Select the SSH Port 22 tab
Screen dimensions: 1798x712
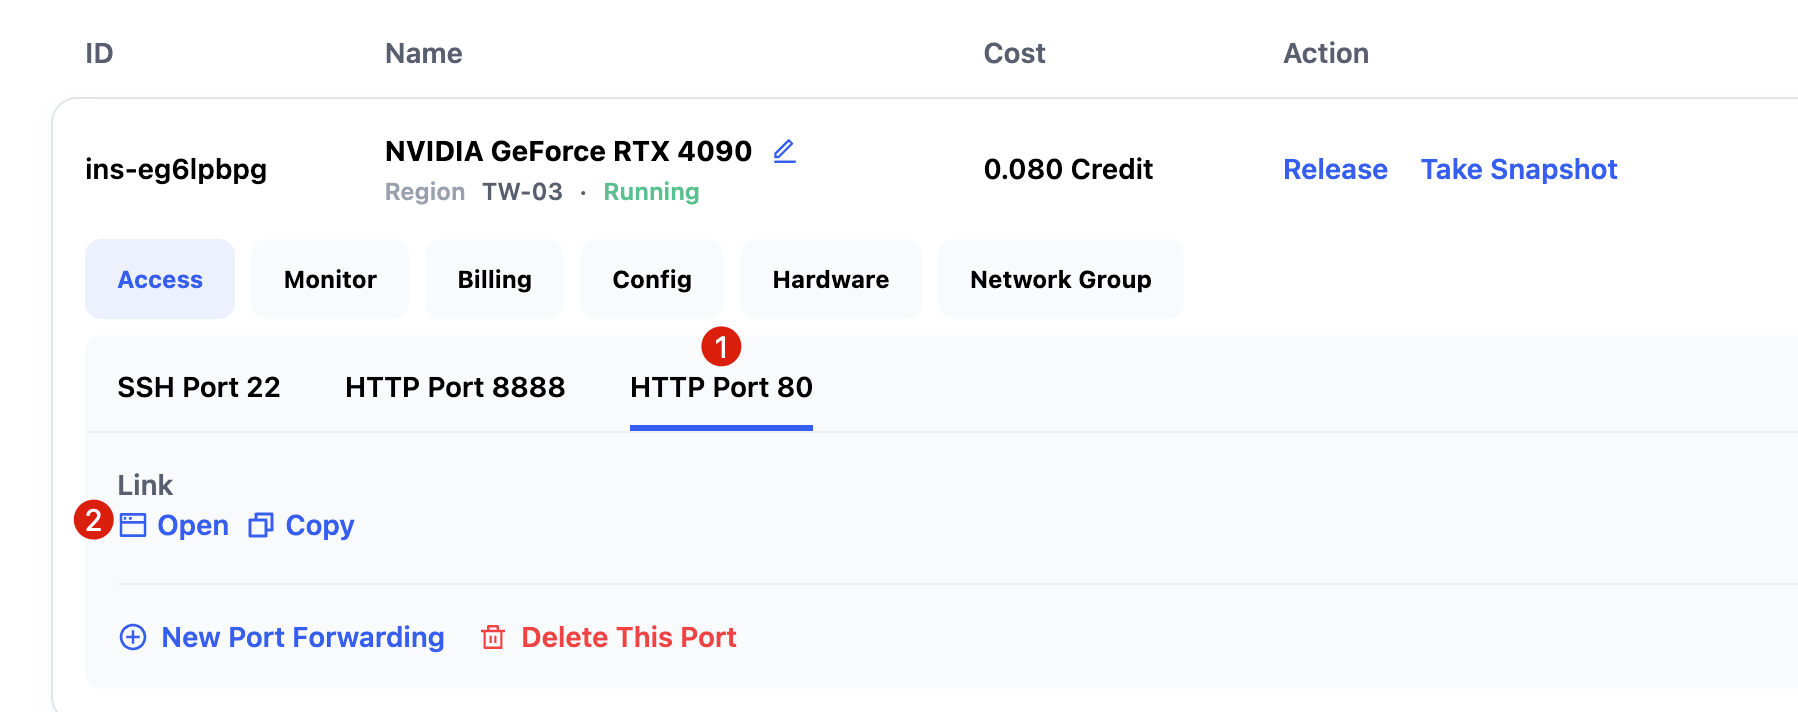point(199,387)
